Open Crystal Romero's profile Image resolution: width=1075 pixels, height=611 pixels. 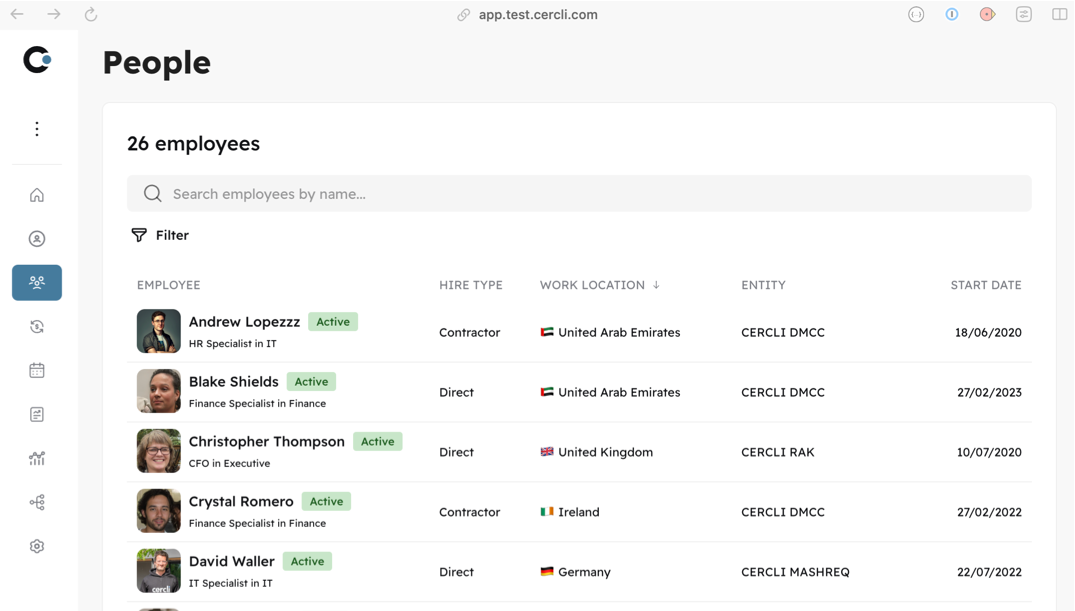[x=241, y=501]
